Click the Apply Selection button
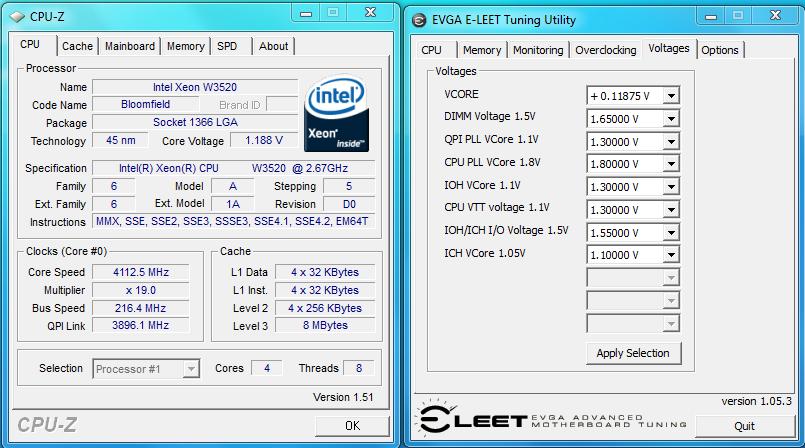This screenshot has height=448, width=805. [x=634, y=353]
